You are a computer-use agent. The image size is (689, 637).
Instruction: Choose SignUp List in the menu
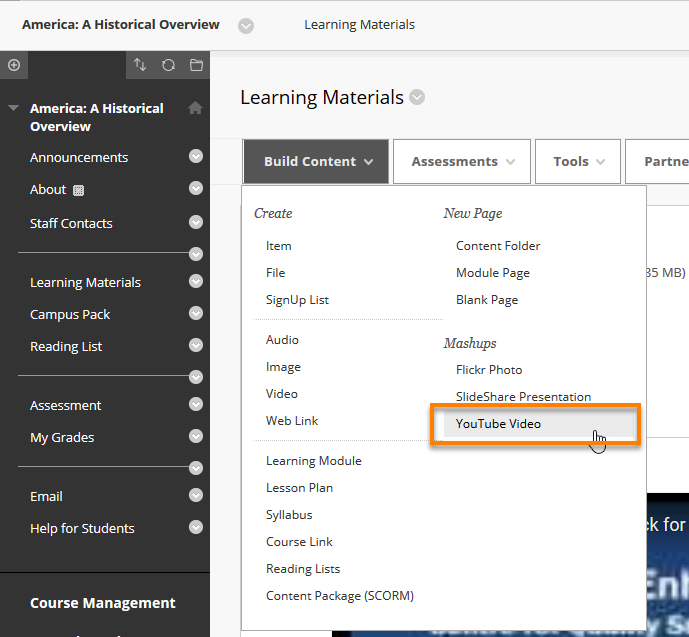(297, 300)
